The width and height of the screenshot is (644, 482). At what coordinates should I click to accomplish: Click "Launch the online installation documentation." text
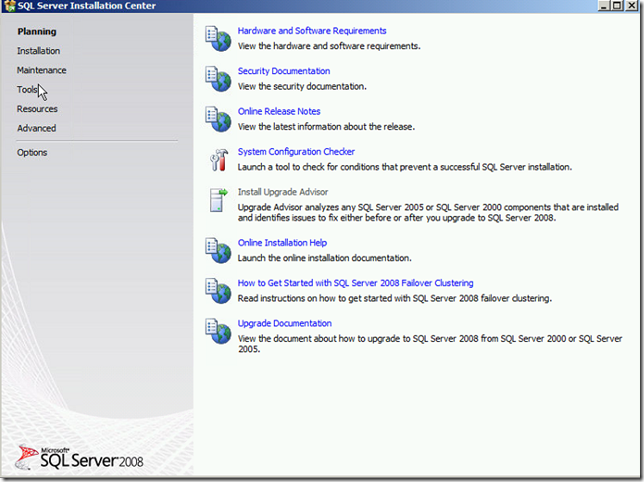[324, 258]
